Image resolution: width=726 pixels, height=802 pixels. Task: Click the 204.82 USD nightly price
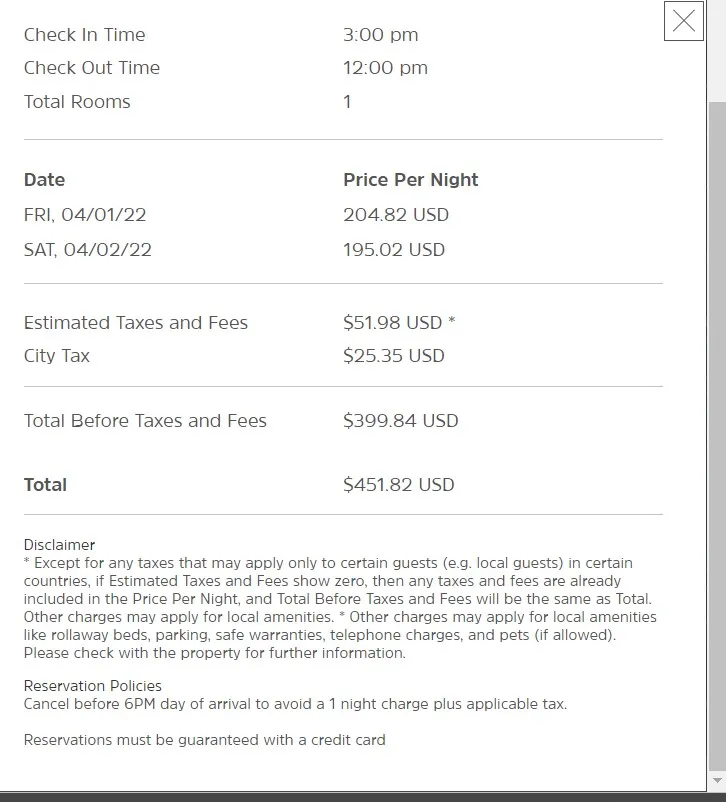pos(396,215)
